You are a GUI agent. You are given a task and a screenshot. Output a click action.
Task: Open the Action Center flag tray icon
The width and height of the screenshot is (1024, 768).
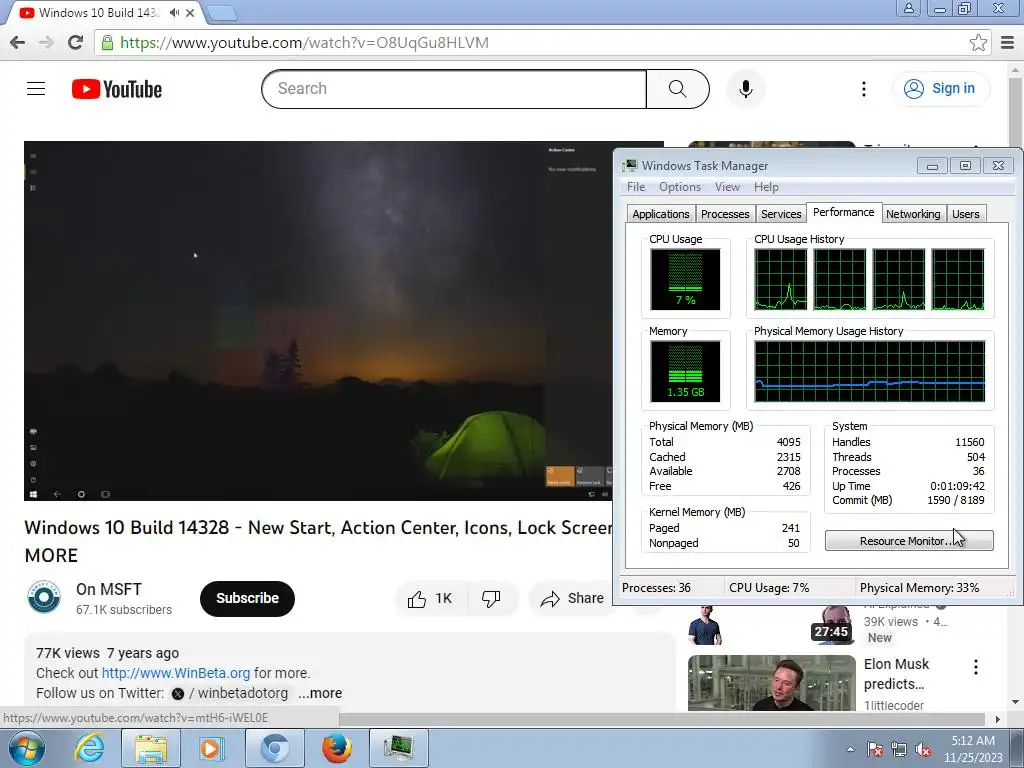[x=875, y=749]
